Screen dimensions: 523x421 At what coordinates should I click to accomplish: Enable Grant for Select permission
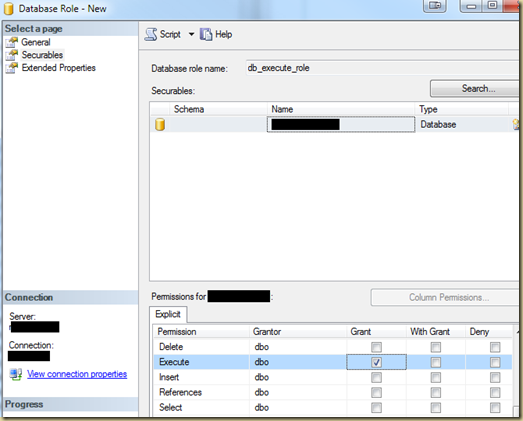(x=376, y=407)
